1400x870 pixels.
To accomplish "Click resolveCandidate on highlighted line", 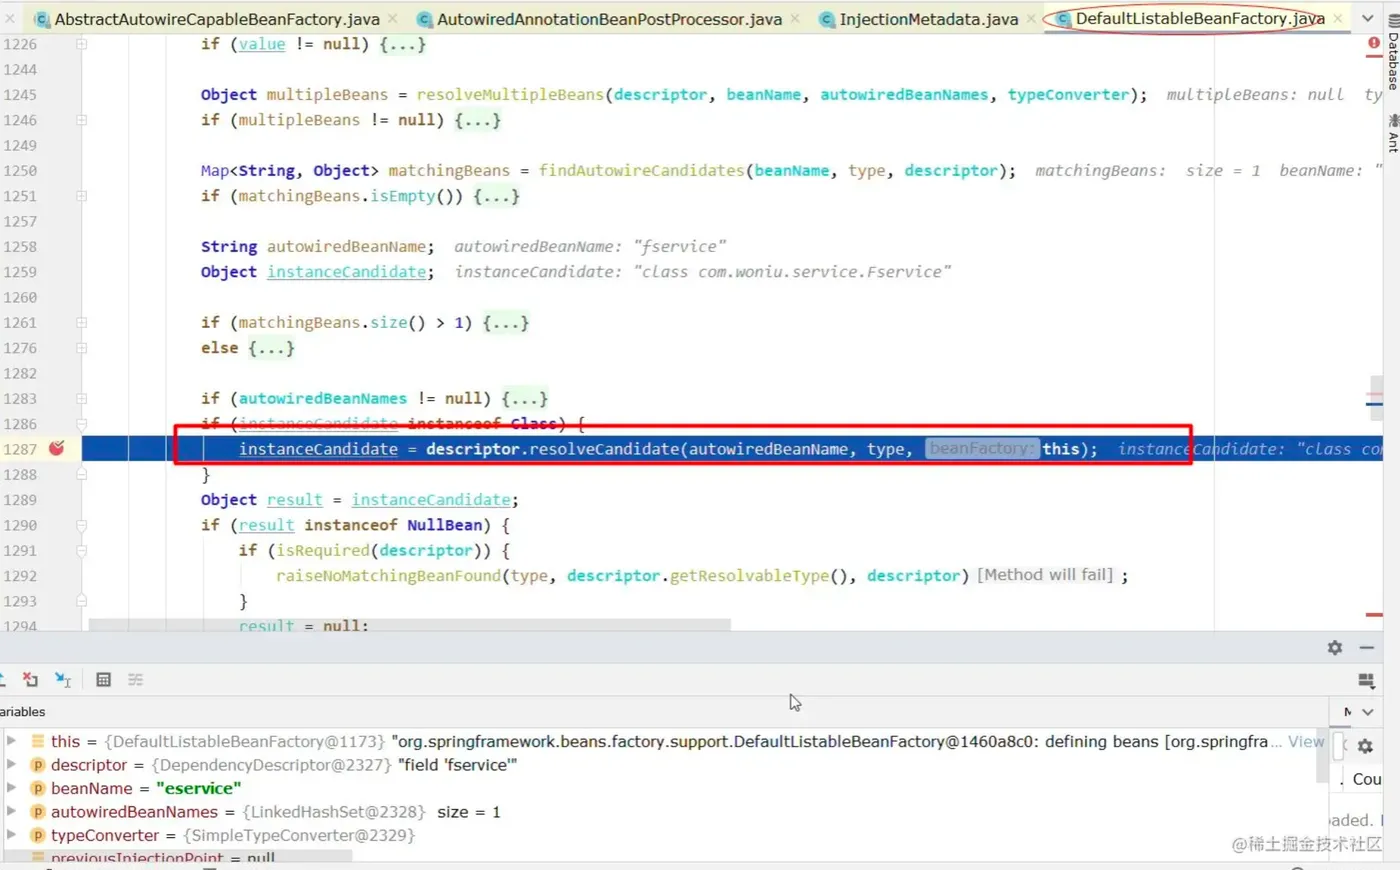I will pyautogui.click(x=604, y=449).
